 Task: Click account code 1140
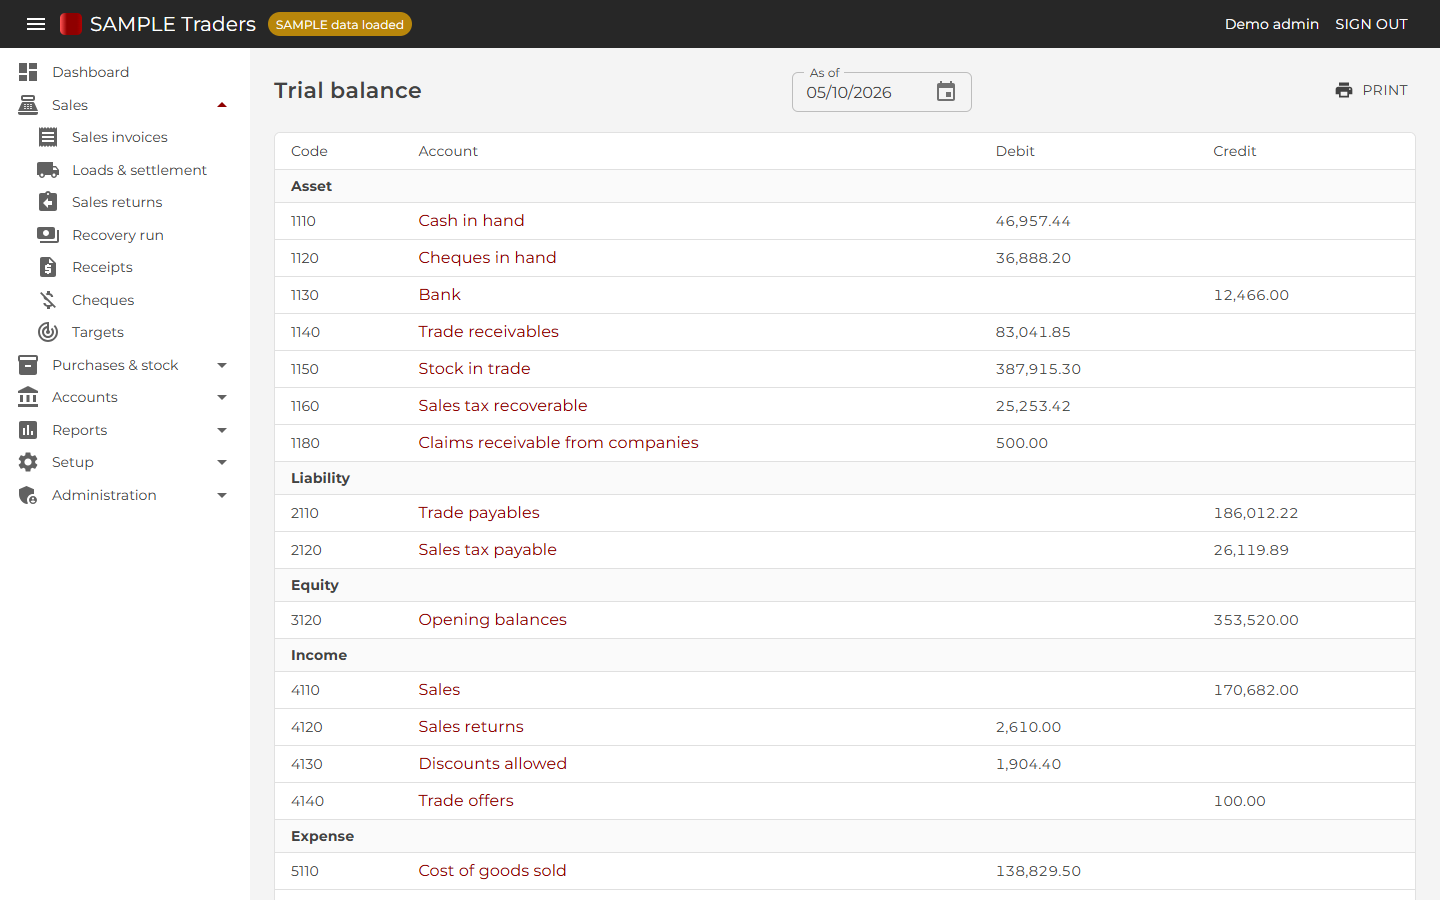pyautogui.click(x=306, y=332)
